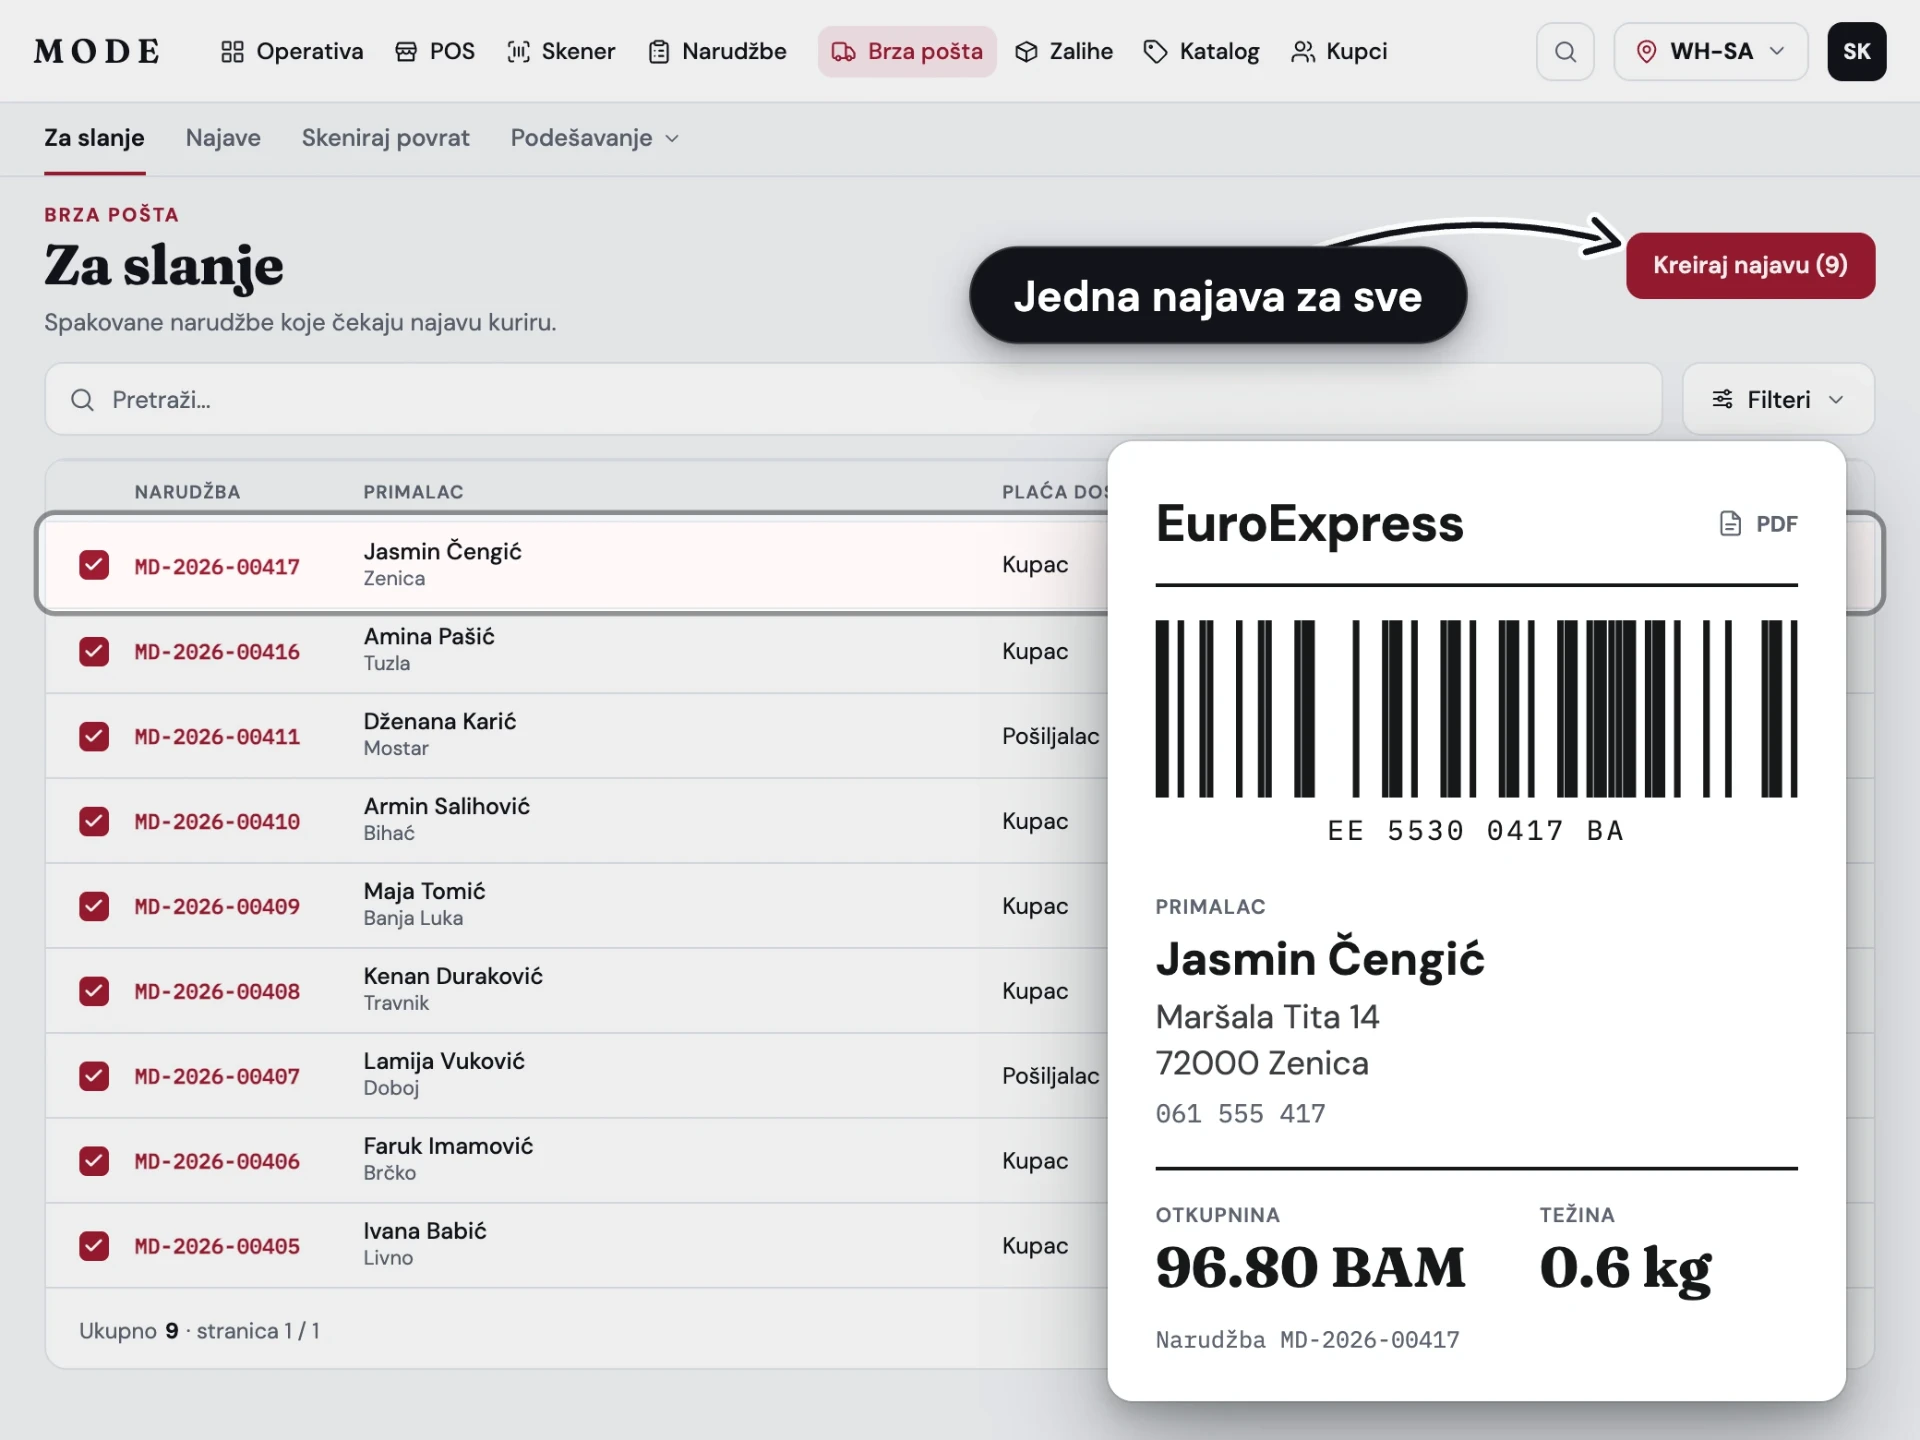Viewport: 1920px width, 1440px height.
Task: Open the Skeniraj povrat tab
Action: [386, 138]
